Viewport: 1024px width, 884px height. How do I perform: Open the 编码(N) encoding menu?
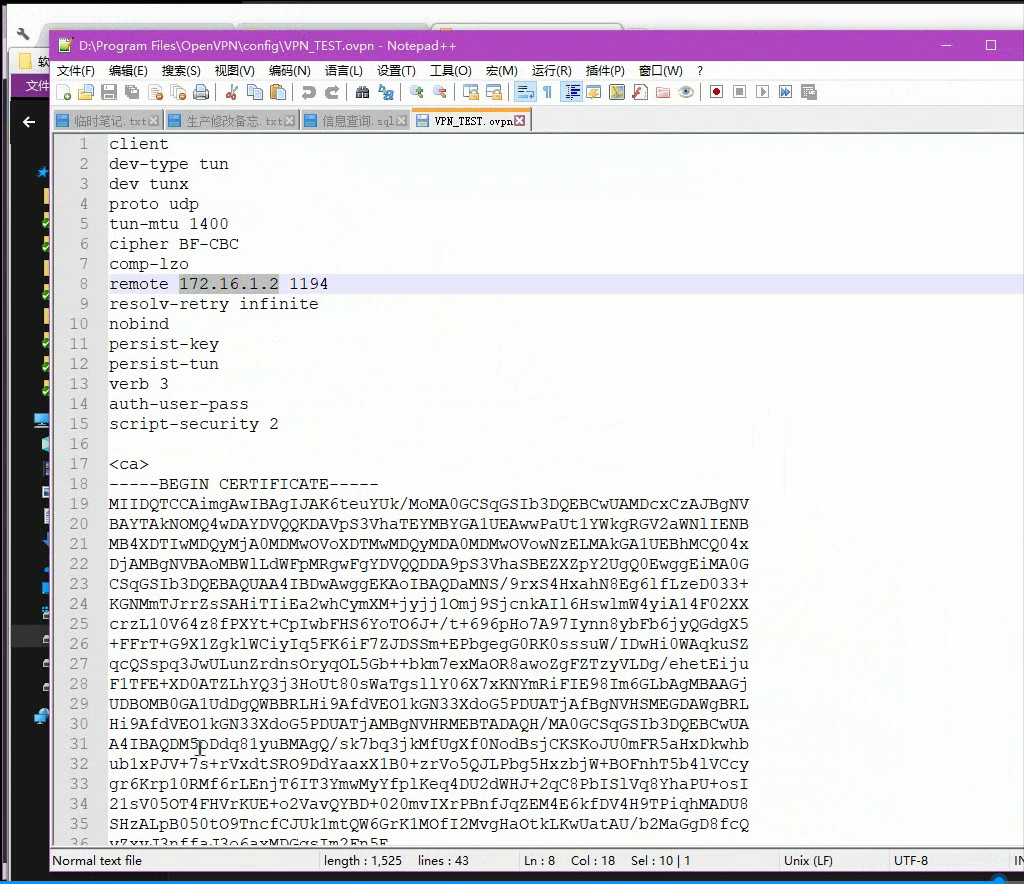(x=289, y=71)
